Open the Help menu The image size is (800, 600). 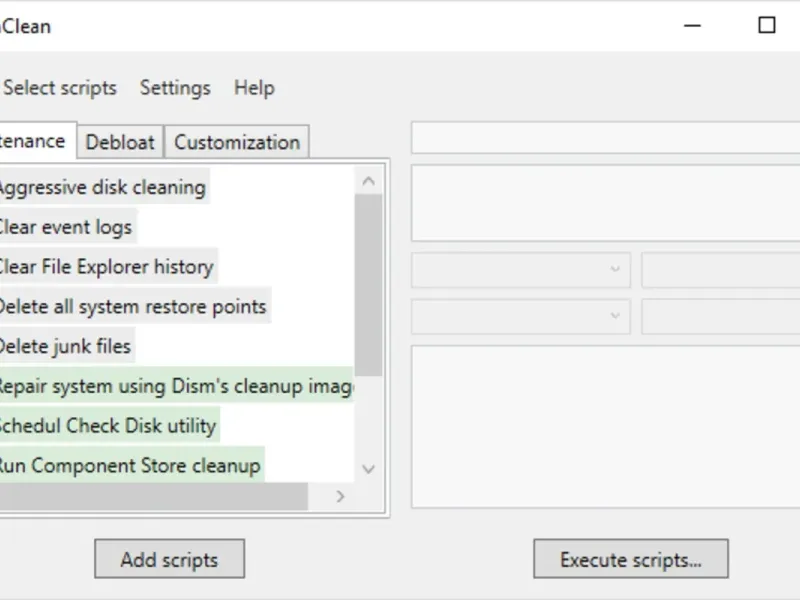(254, 88)
